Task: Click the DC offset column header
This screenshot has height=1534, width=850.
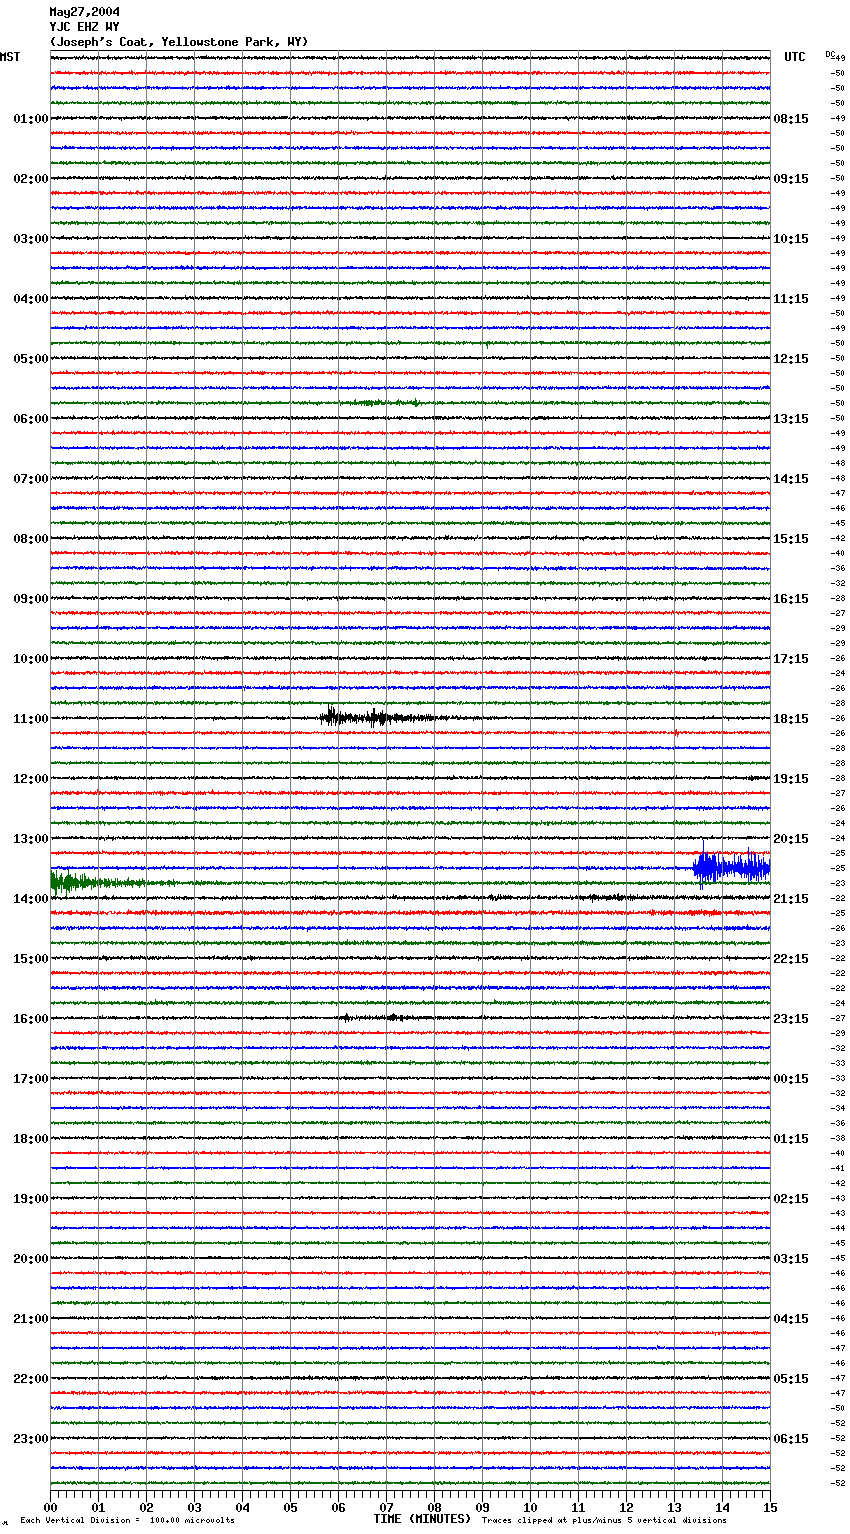Action: click(x=830, y=54)
